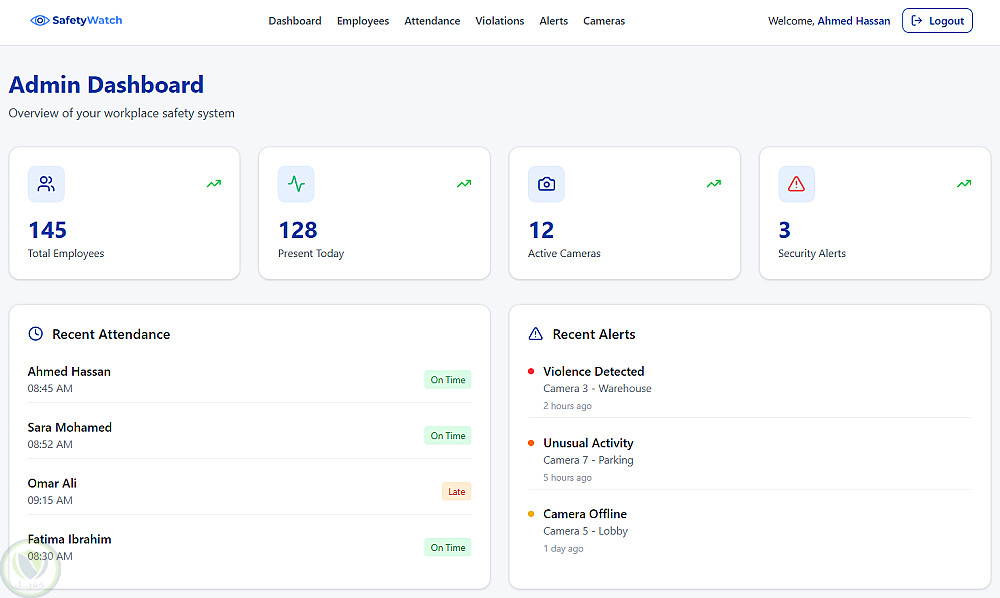Click the red dot beside Violence Detected
This screenshot has width=1000, height=598.
coord(531,371)
